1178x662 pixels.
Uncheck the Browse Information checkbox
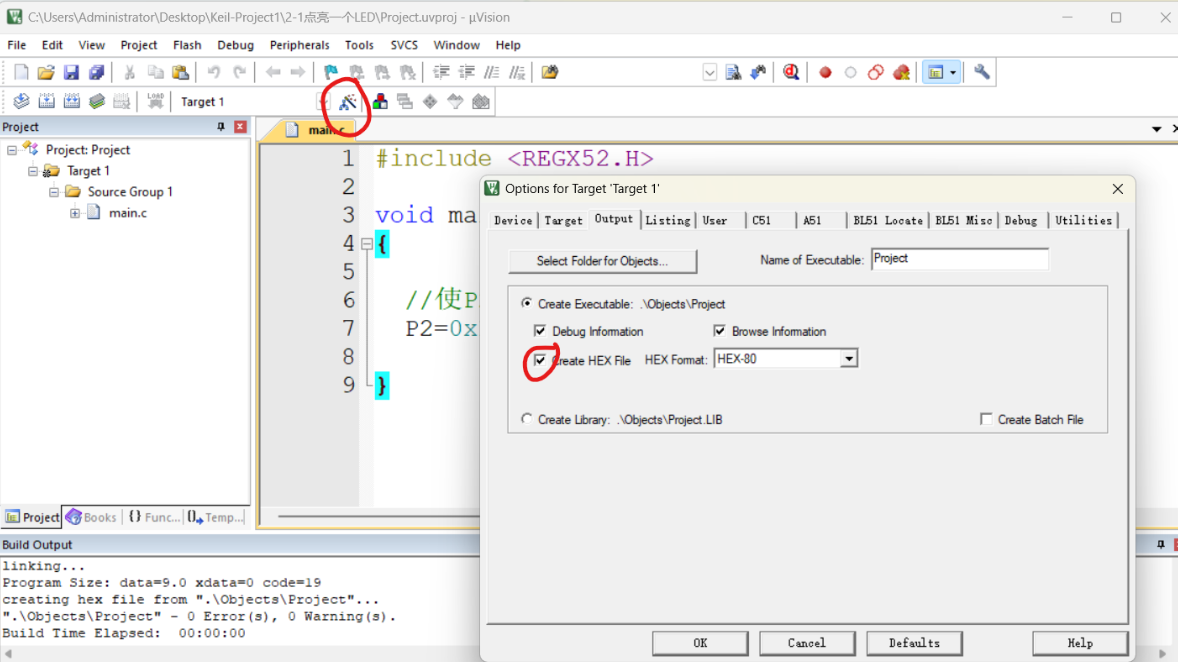click(719, 331)
